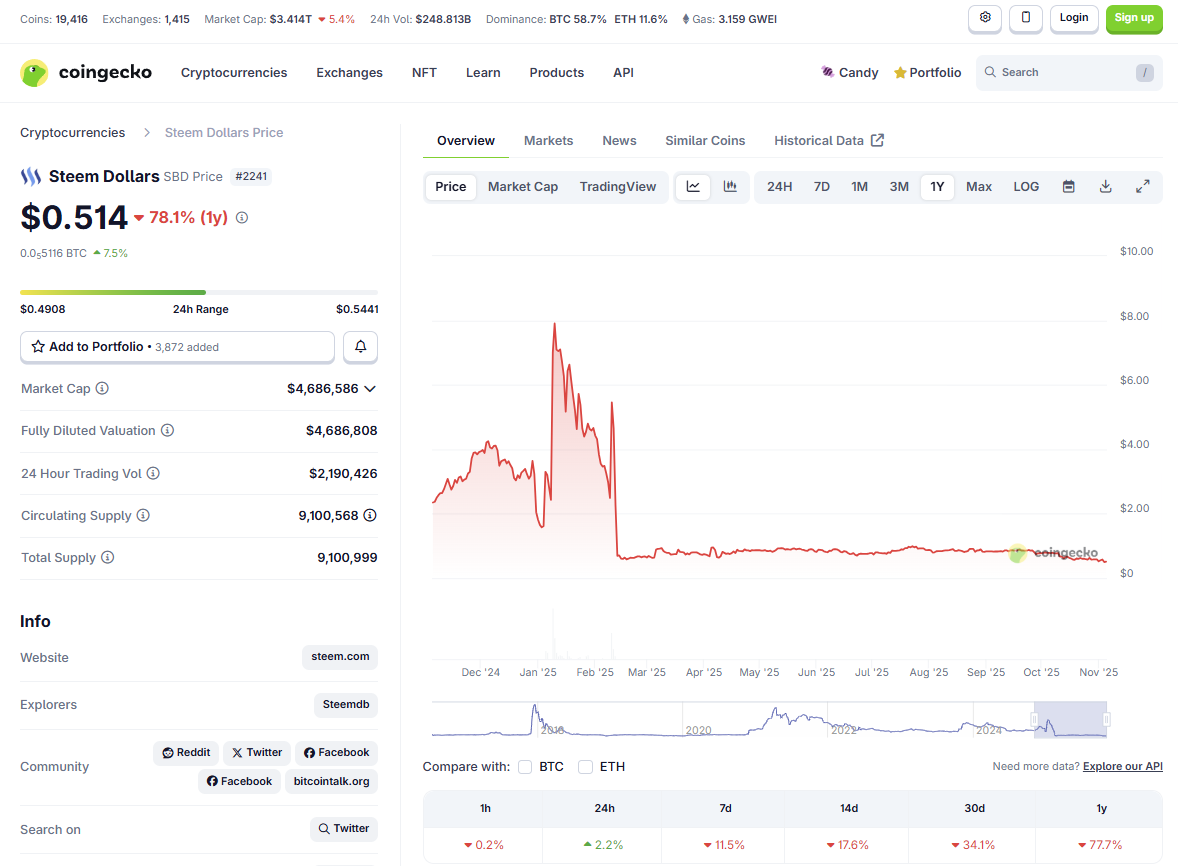1178x866 pixels.
Task: Toggle LOG scale on chart
Action: [x=1026, y=187]
